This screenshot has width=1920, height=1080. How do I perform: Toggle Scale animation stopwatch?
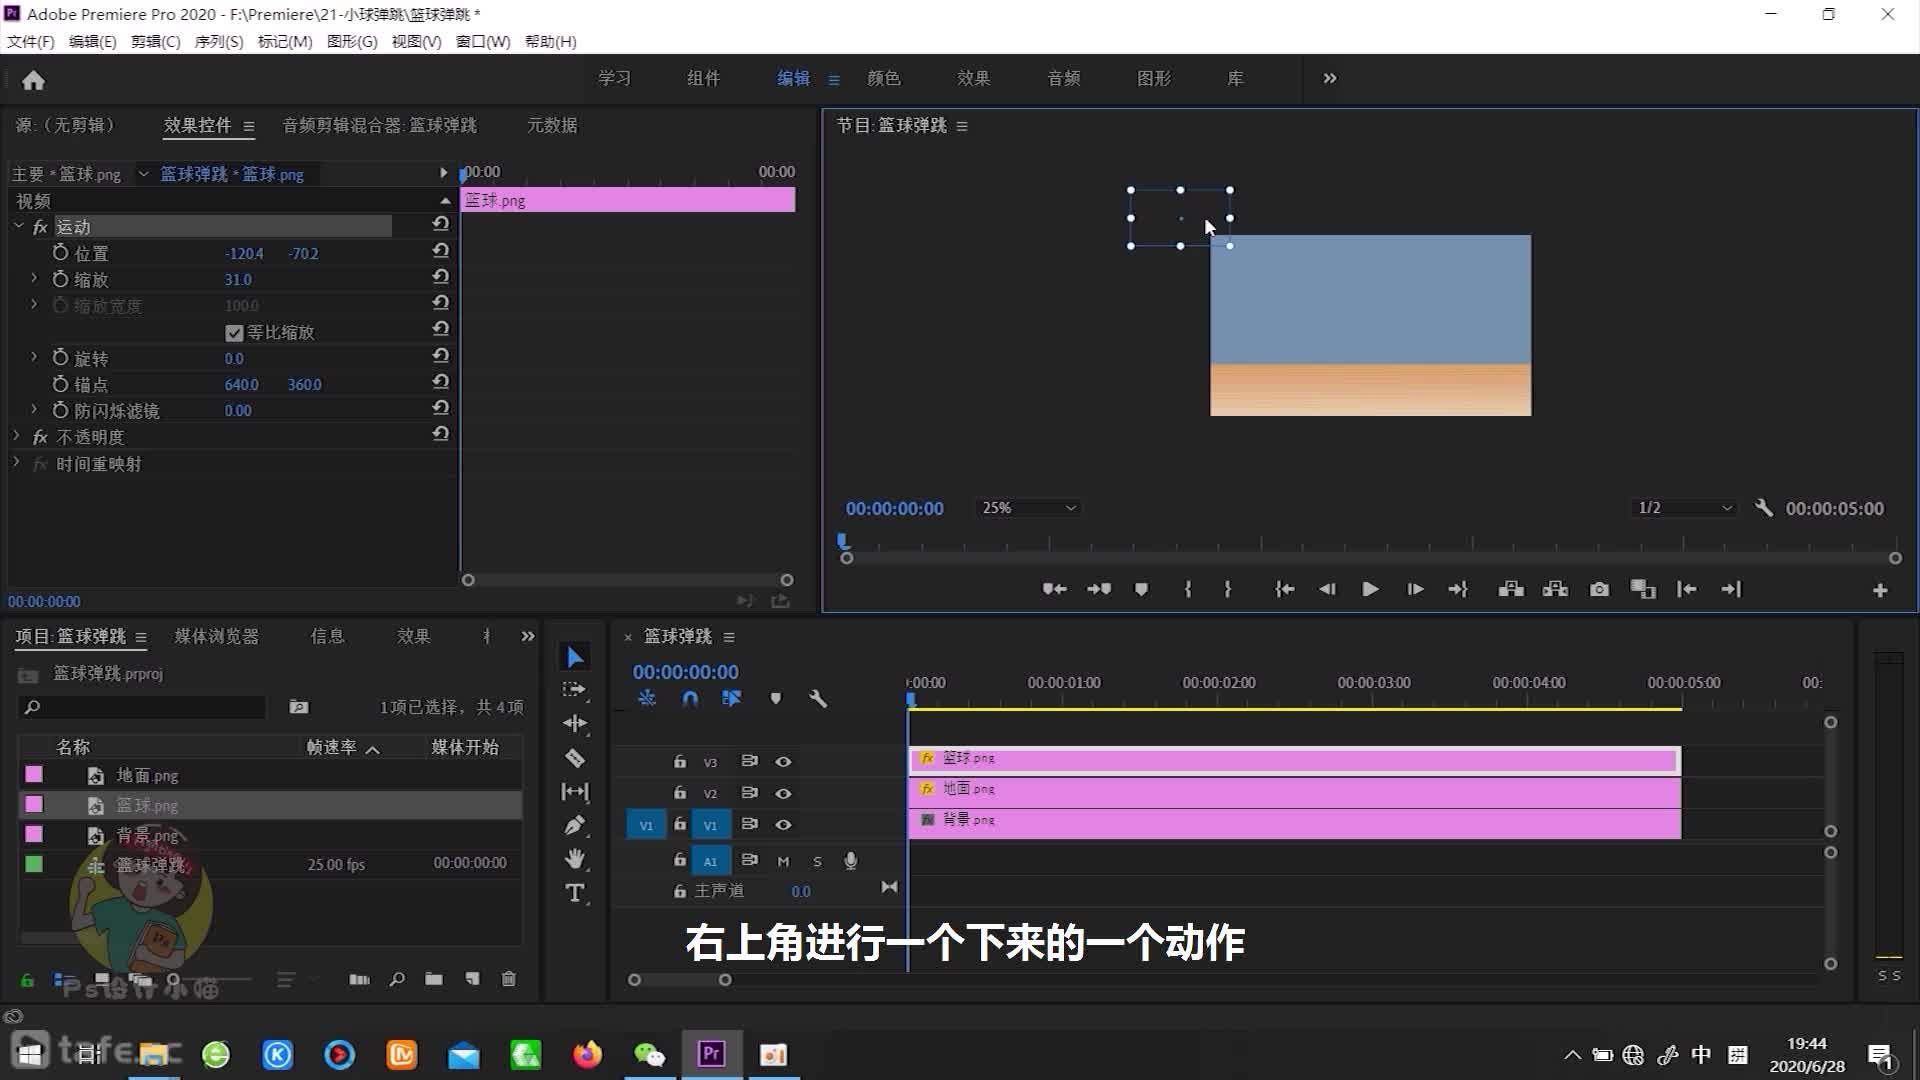click(60, 279)
